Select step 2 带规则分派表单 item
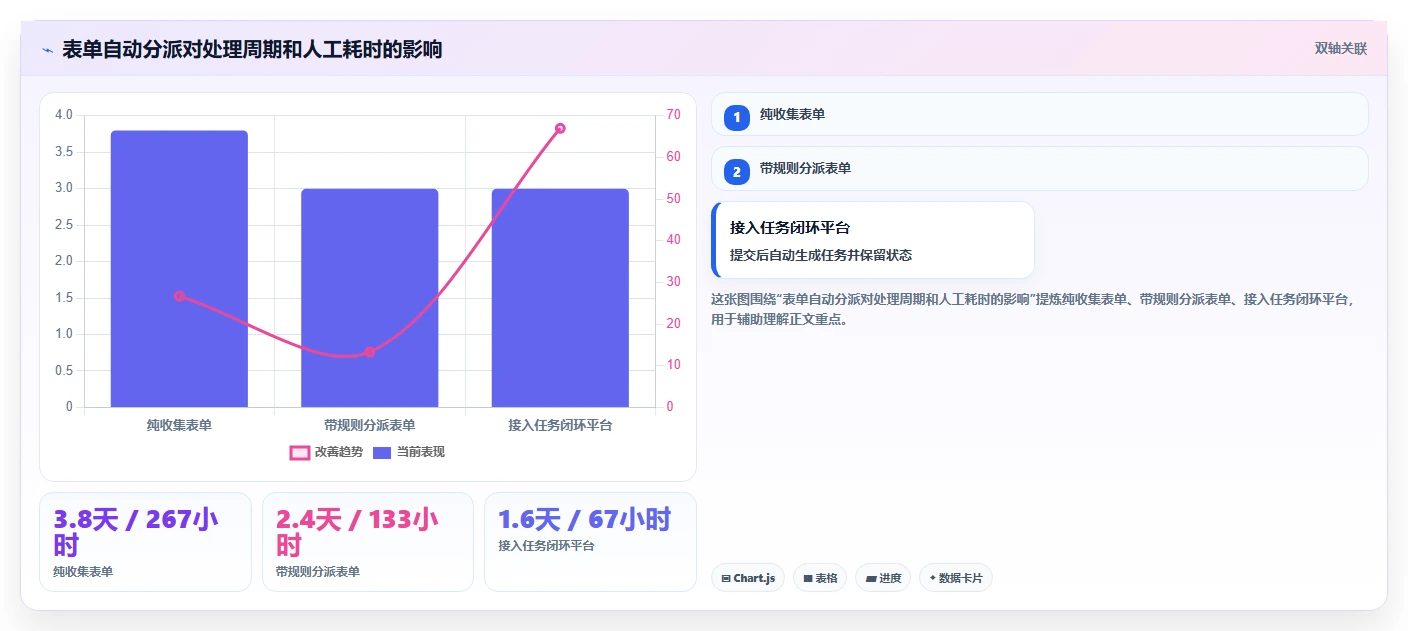The height and width of the screenshot is (631, 1408). click(x=1039, y=169)
